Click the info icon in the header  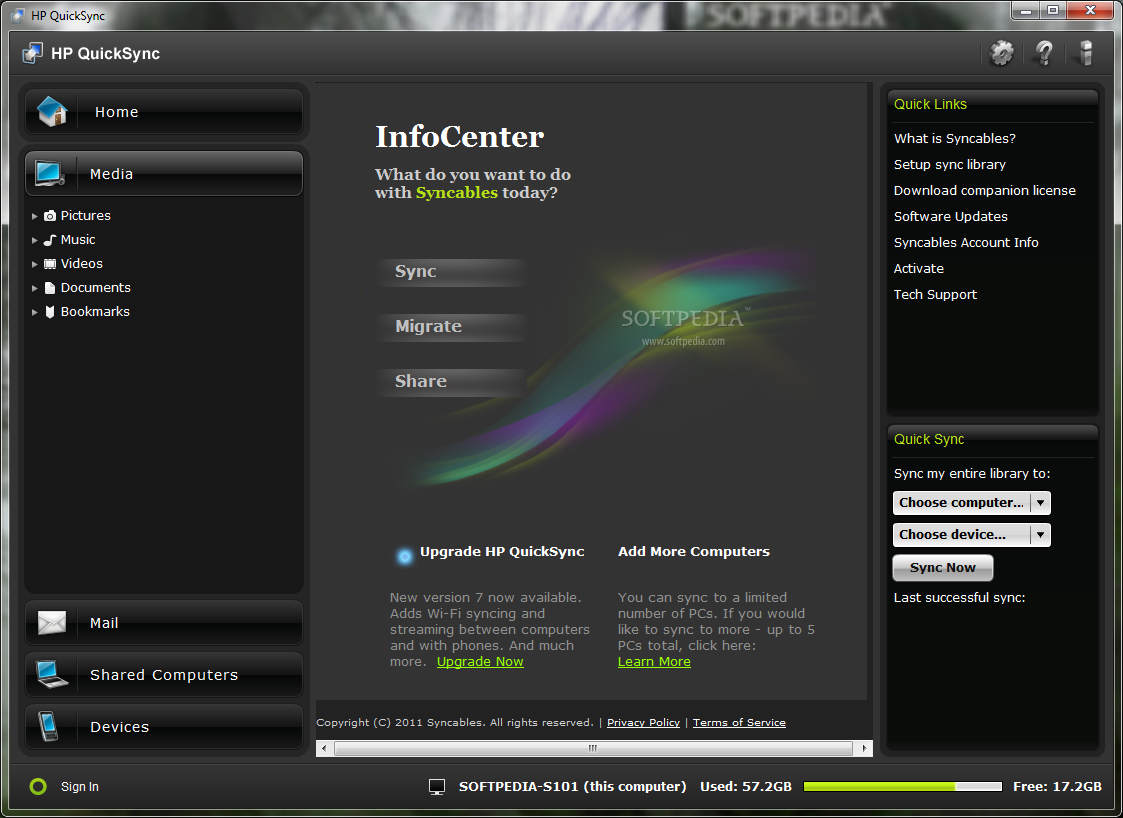(x=1086, y=53)
